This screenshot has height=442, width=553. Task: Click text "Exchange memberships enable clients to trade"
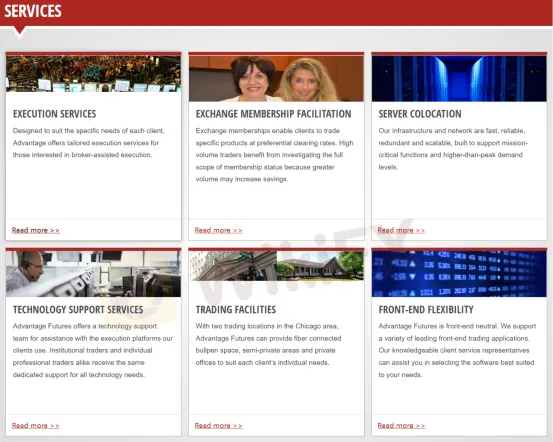268,131
